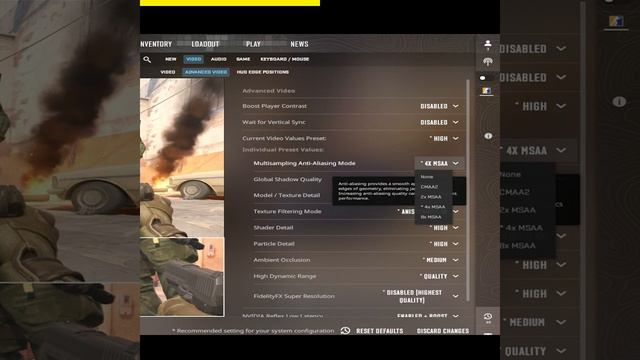Viewport: 640px width, 360px height.
Task: Switch to the New settings tab
Action: pos(171,59)
